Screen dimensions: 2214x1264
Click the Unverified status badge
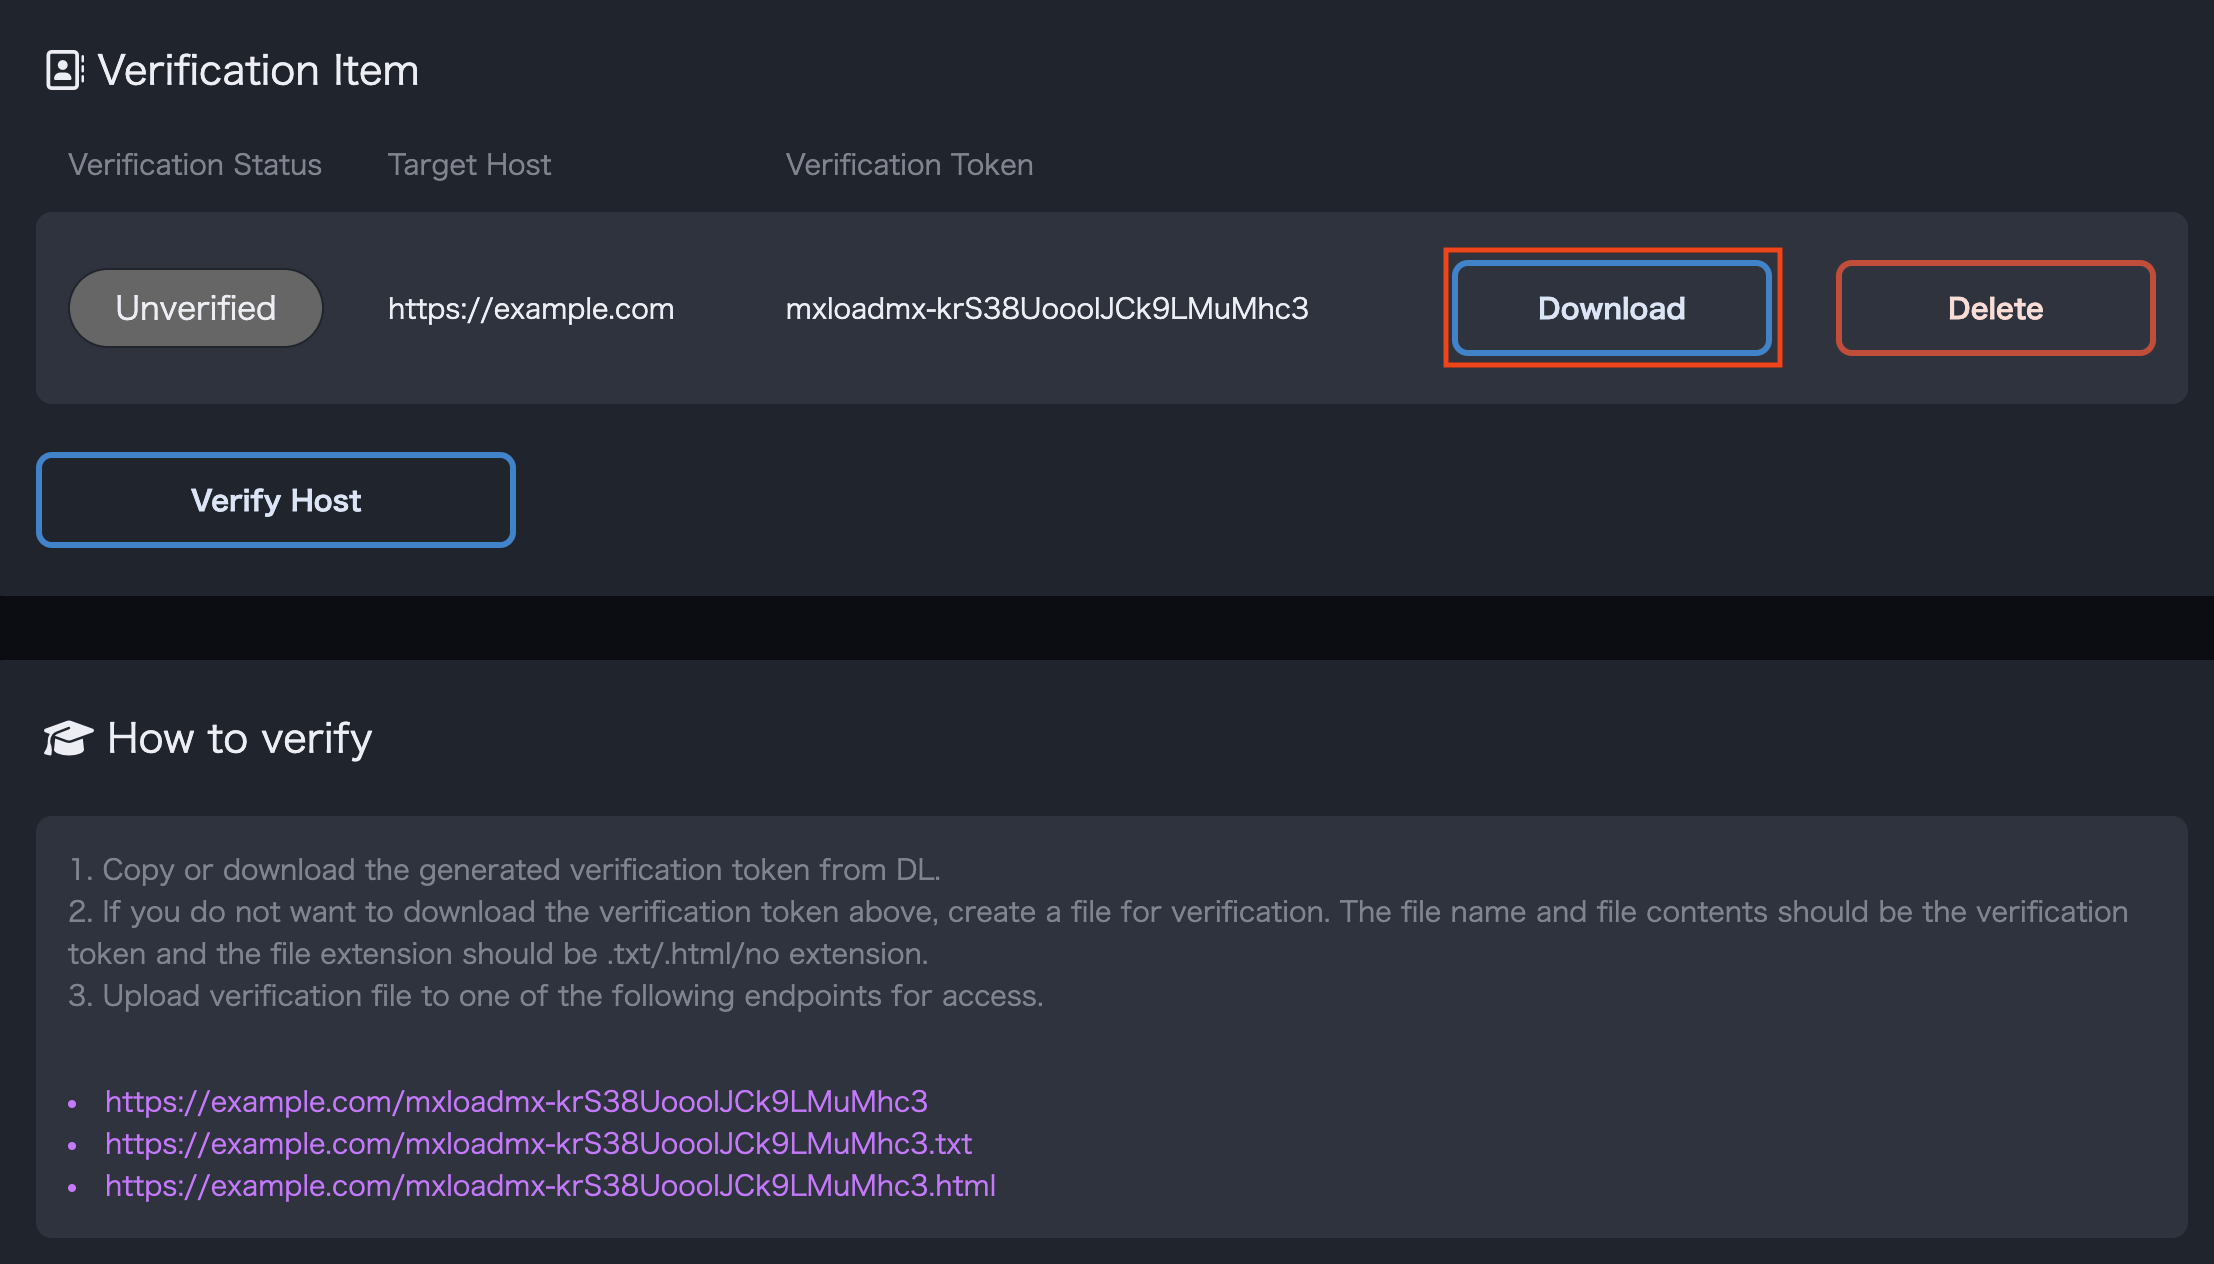(195, 308)
